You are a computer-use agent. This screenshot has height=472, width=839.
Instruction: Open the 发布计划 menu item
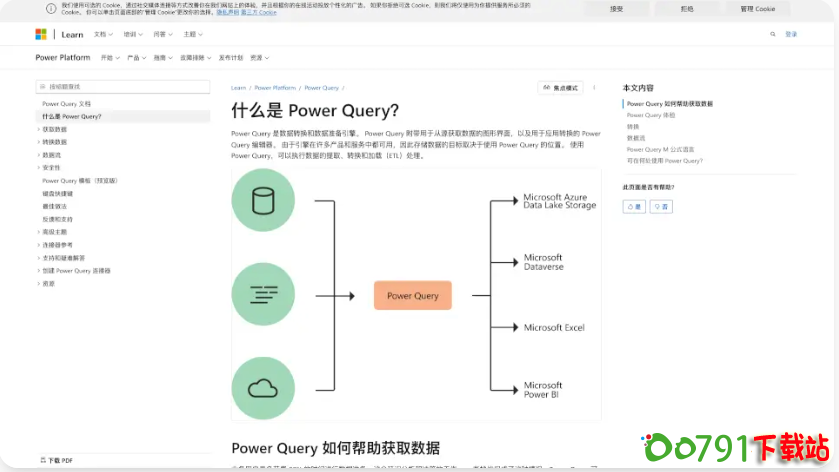(230, 58)
